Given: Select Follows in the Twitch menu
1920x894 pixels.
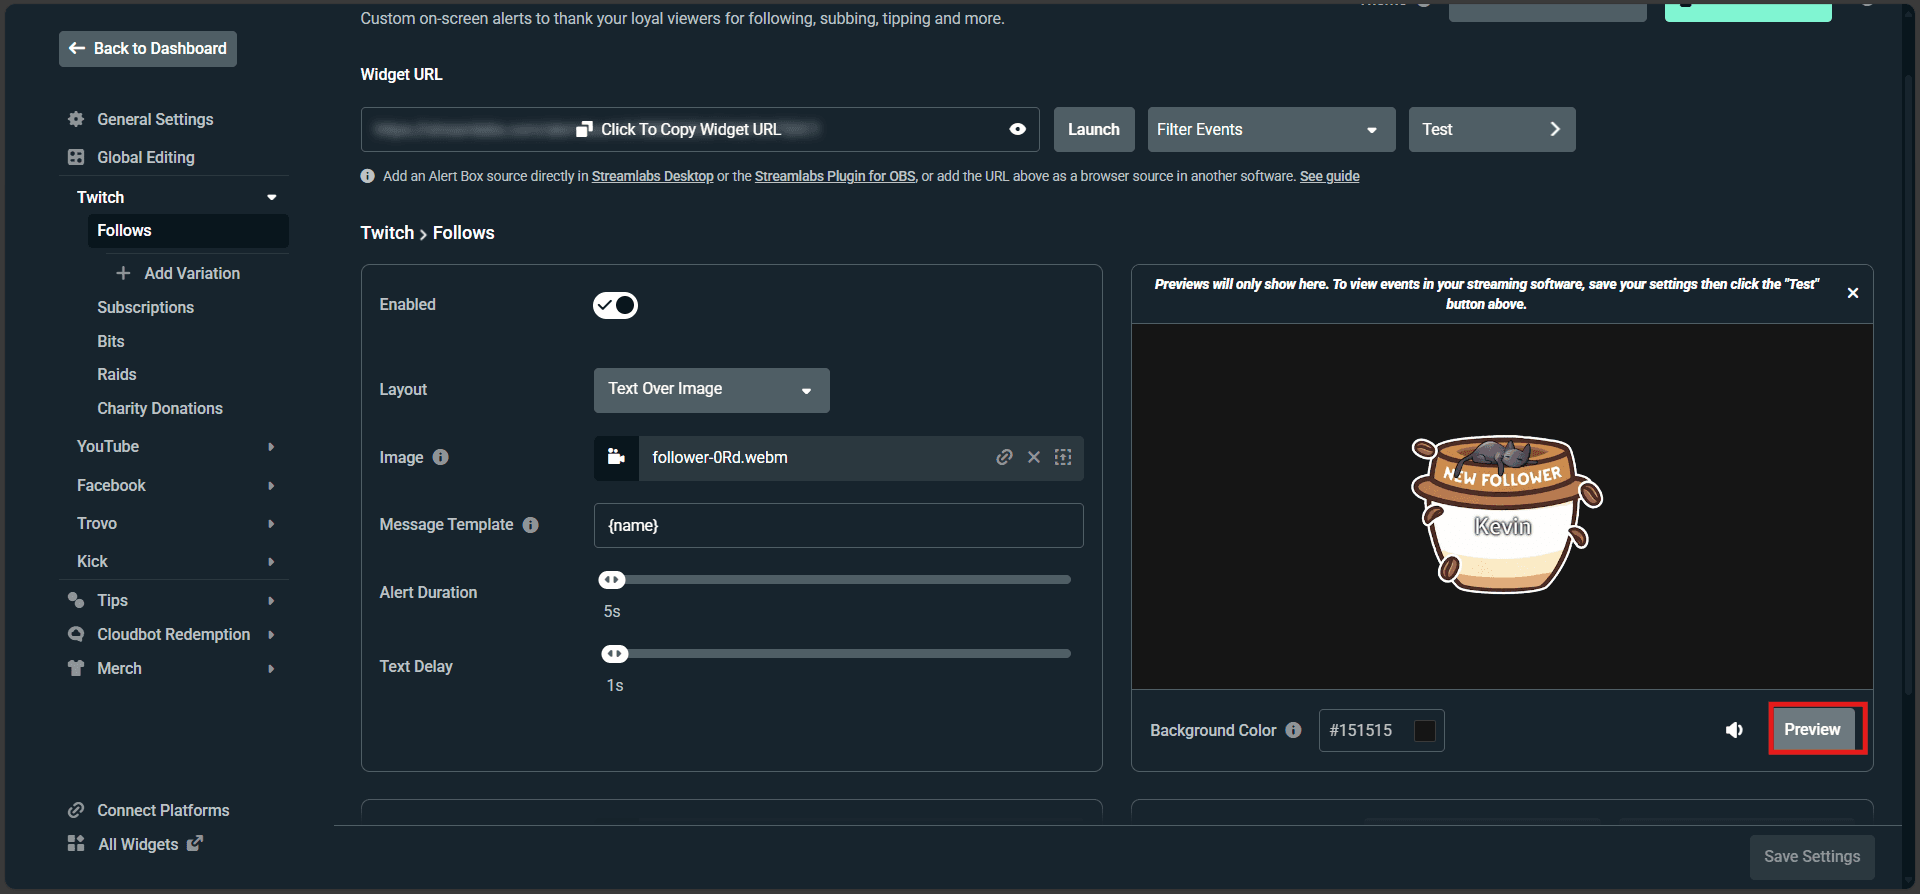Looking at the screenshot, I should [x=188, y=231].
